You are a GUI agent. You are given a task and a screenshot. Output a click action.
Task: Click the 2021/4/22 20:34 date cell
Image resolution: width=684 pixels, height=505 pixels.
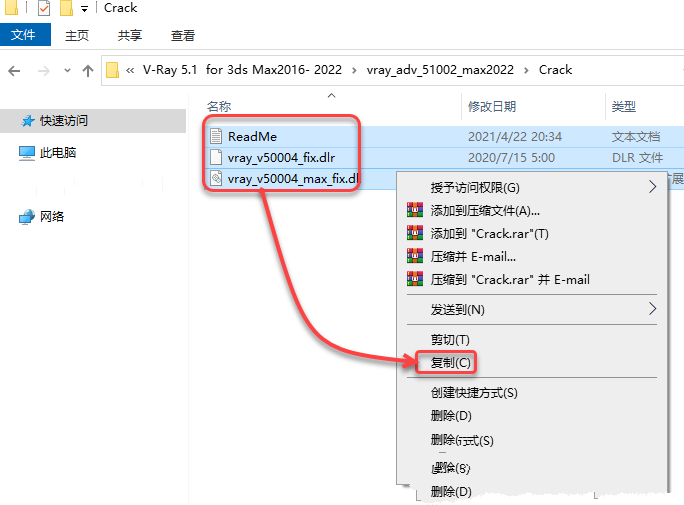tap(515, 136)
